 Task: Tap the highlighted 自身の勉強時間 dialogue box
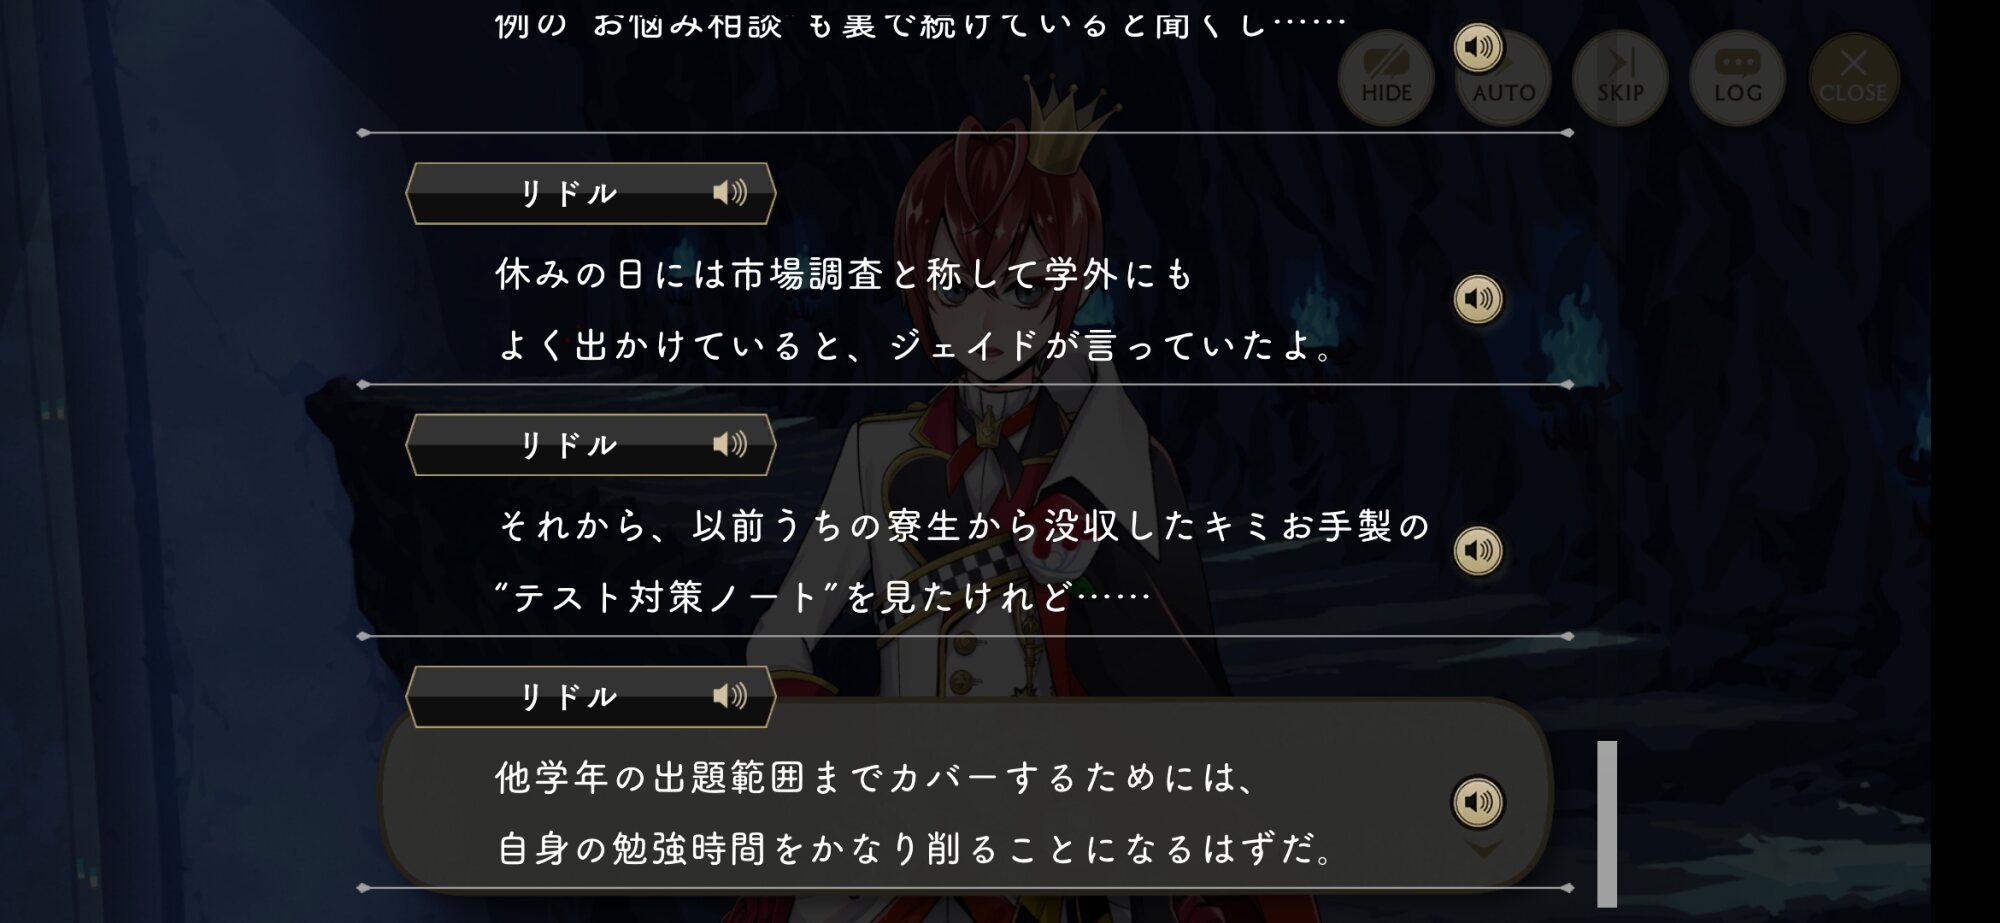click(965, 795)
